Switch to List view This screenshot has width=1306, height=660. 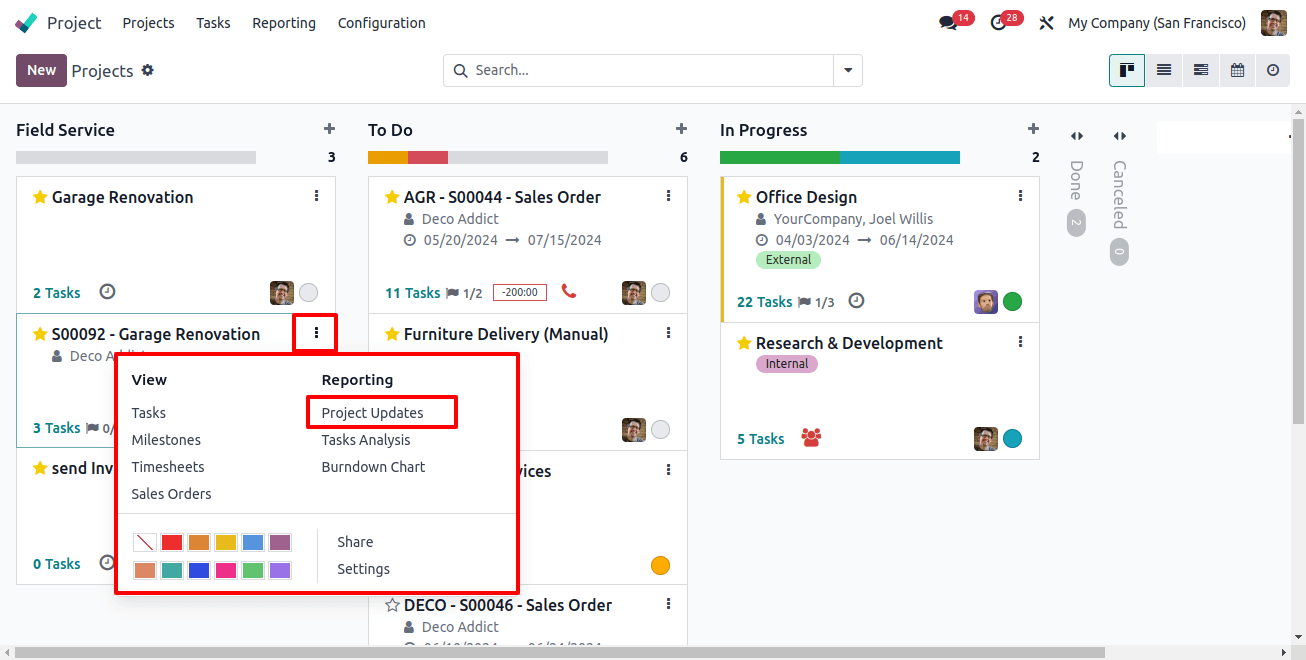coord(1164,70)
